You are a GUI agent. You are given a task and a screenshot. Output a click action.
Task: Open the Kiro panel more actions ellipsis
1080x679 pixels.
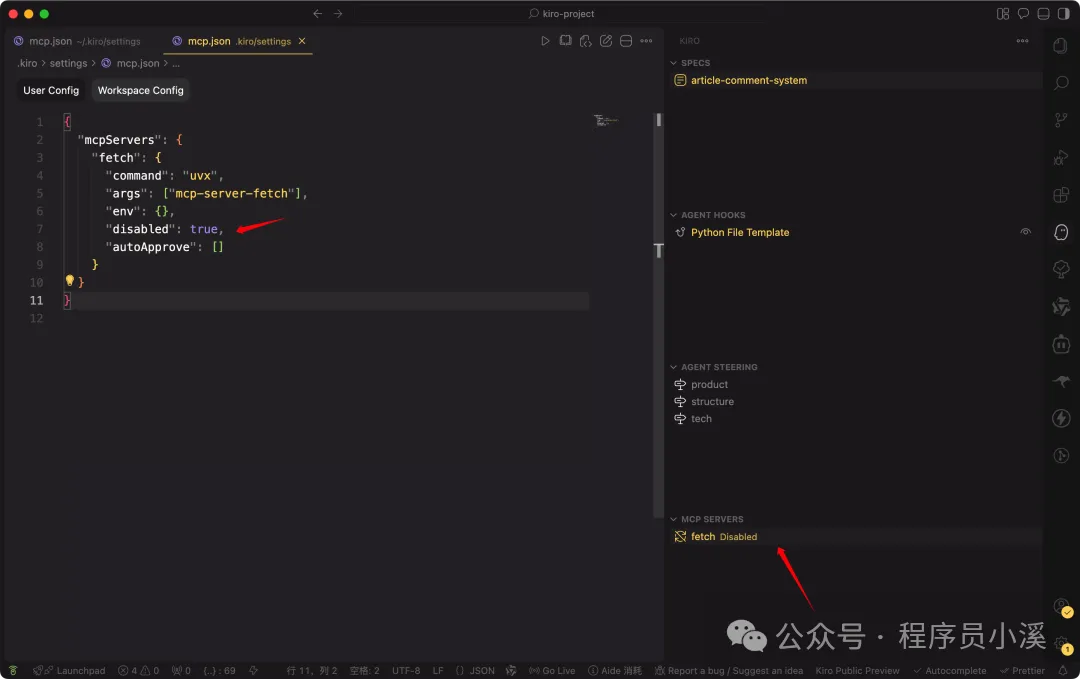[x=1022, y=41]
